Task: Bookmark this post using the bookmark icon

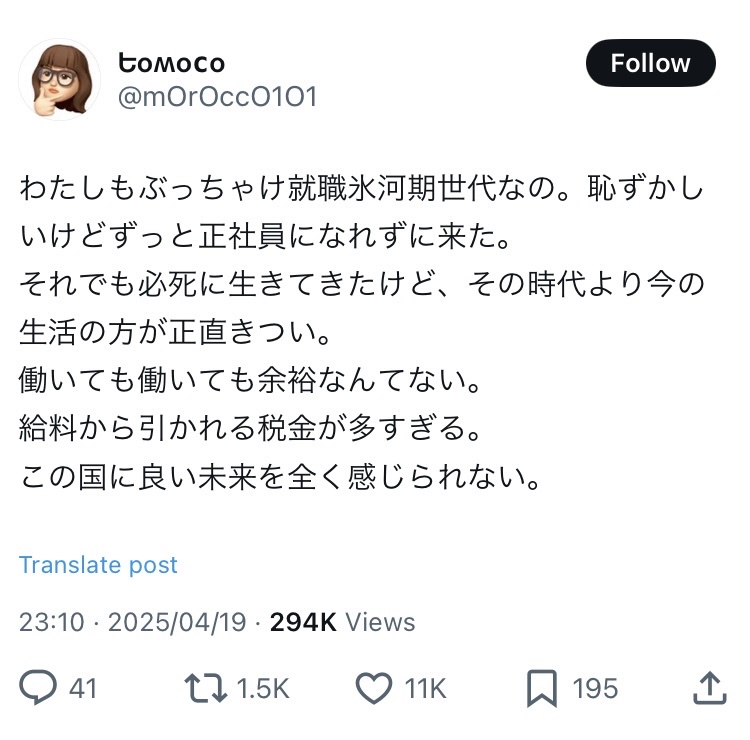Action: (541, 688)
